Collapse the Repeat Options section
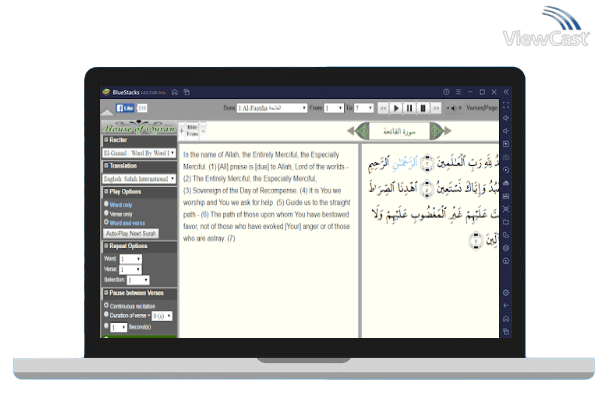The width and height of the screenshot is (602, 414). tap(106, 246)
